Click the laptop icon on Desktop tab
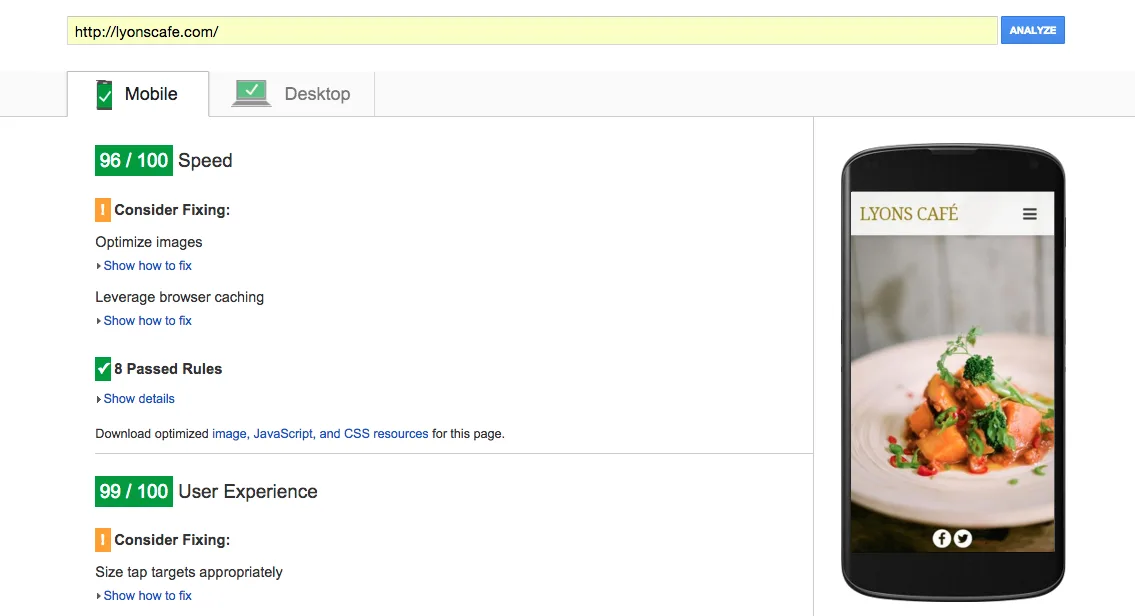The height and width of the screenshot is (616, 1135). [x=251, y=94]
